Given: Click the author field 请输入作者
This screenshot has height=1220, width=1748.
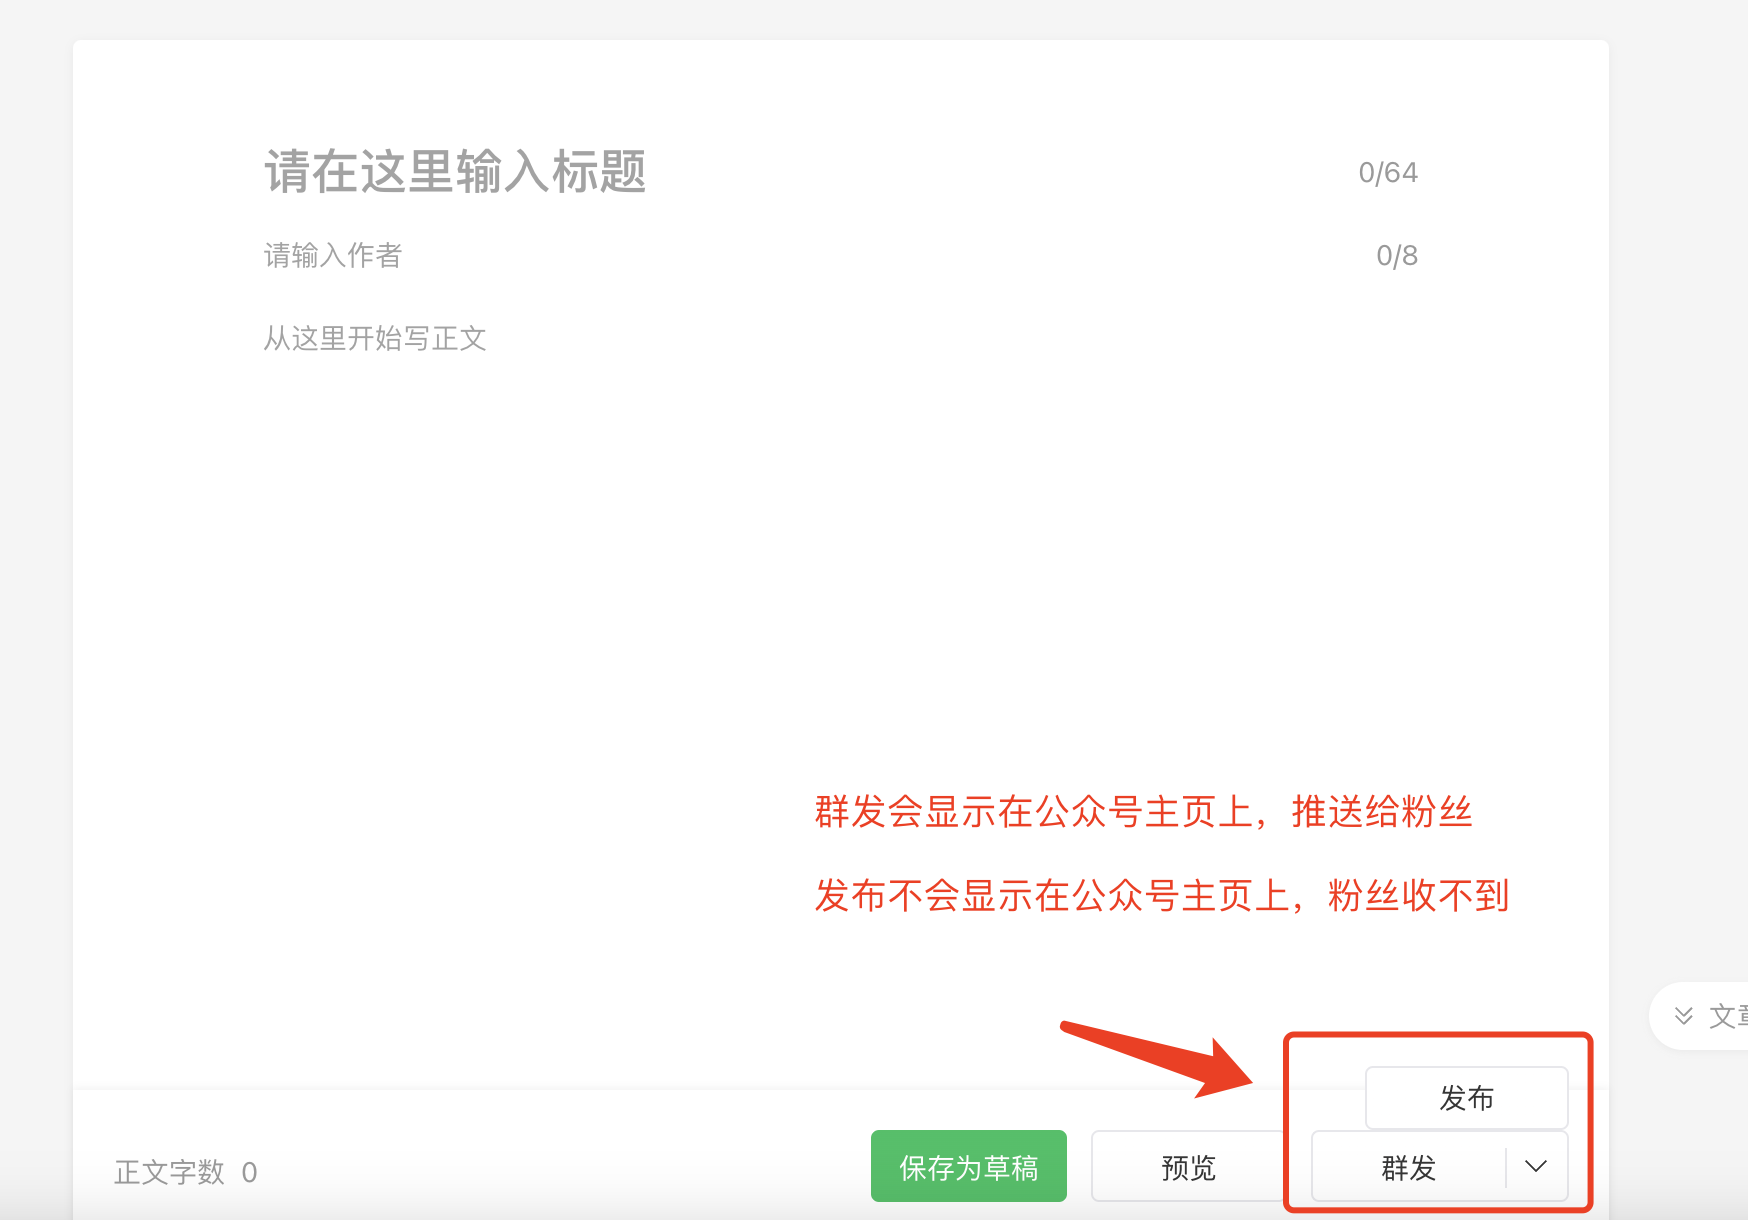Looking at the screenshot, I should [x=332, y=256].
